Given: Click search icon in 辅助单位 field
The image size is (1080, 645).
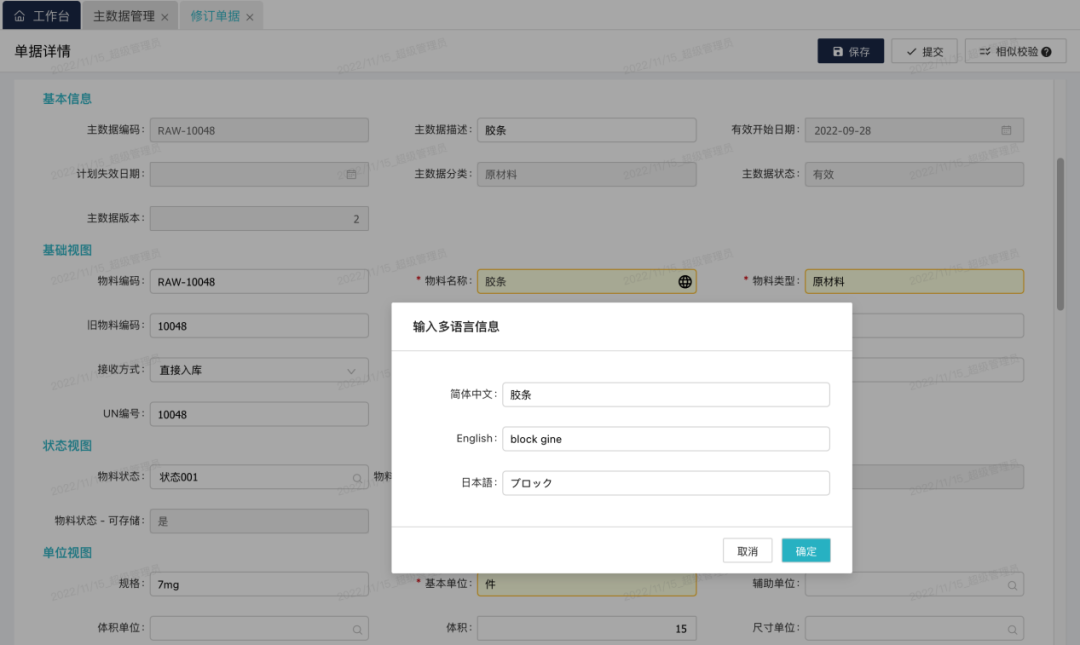Looking at the screenshot, I should [1012, 585].
